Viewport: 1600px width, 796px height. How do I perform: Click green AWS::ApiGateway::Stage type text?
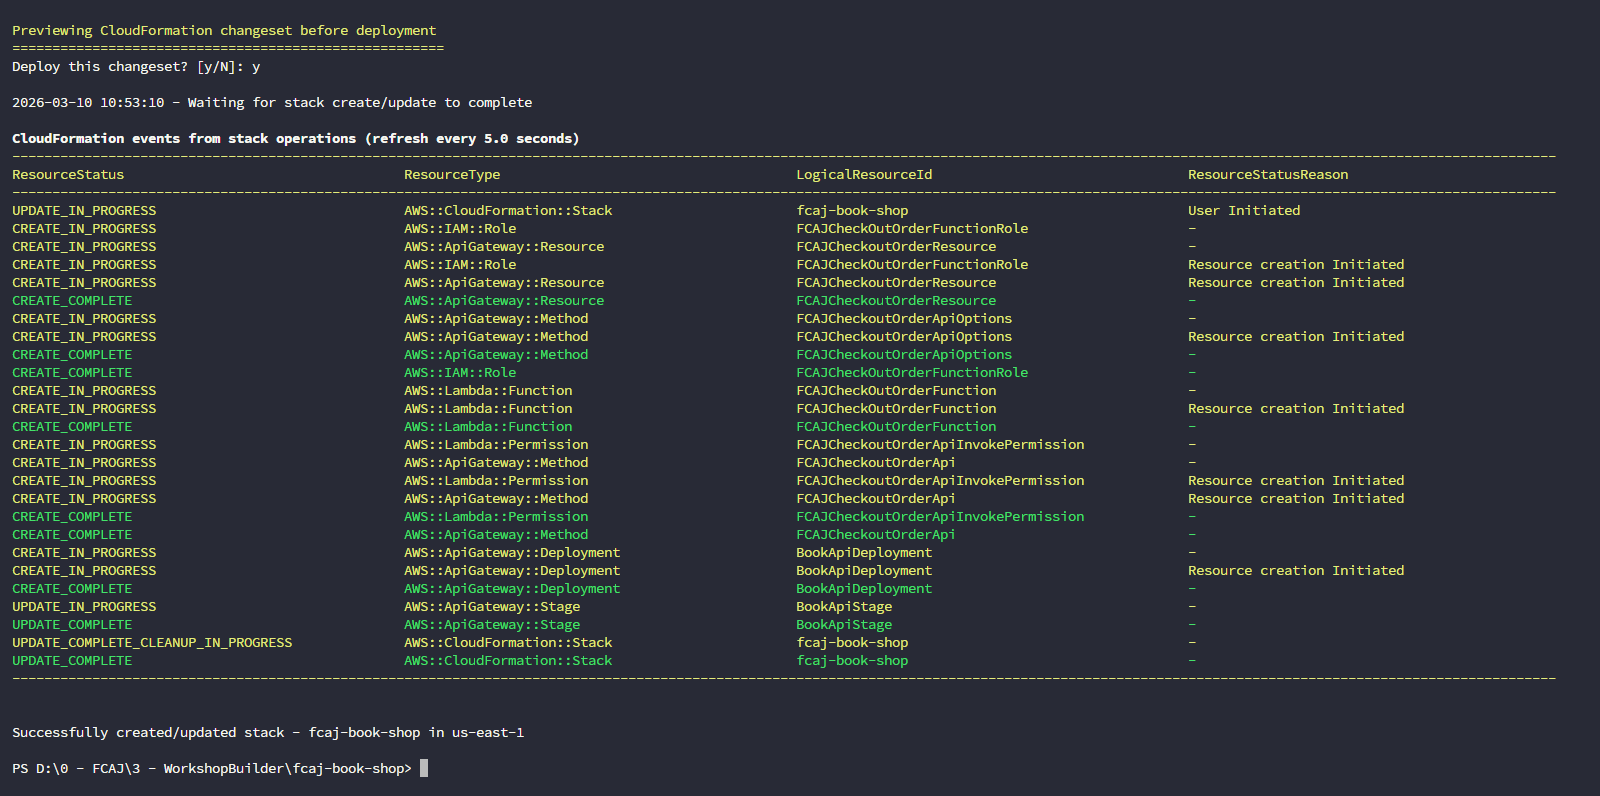492,624
